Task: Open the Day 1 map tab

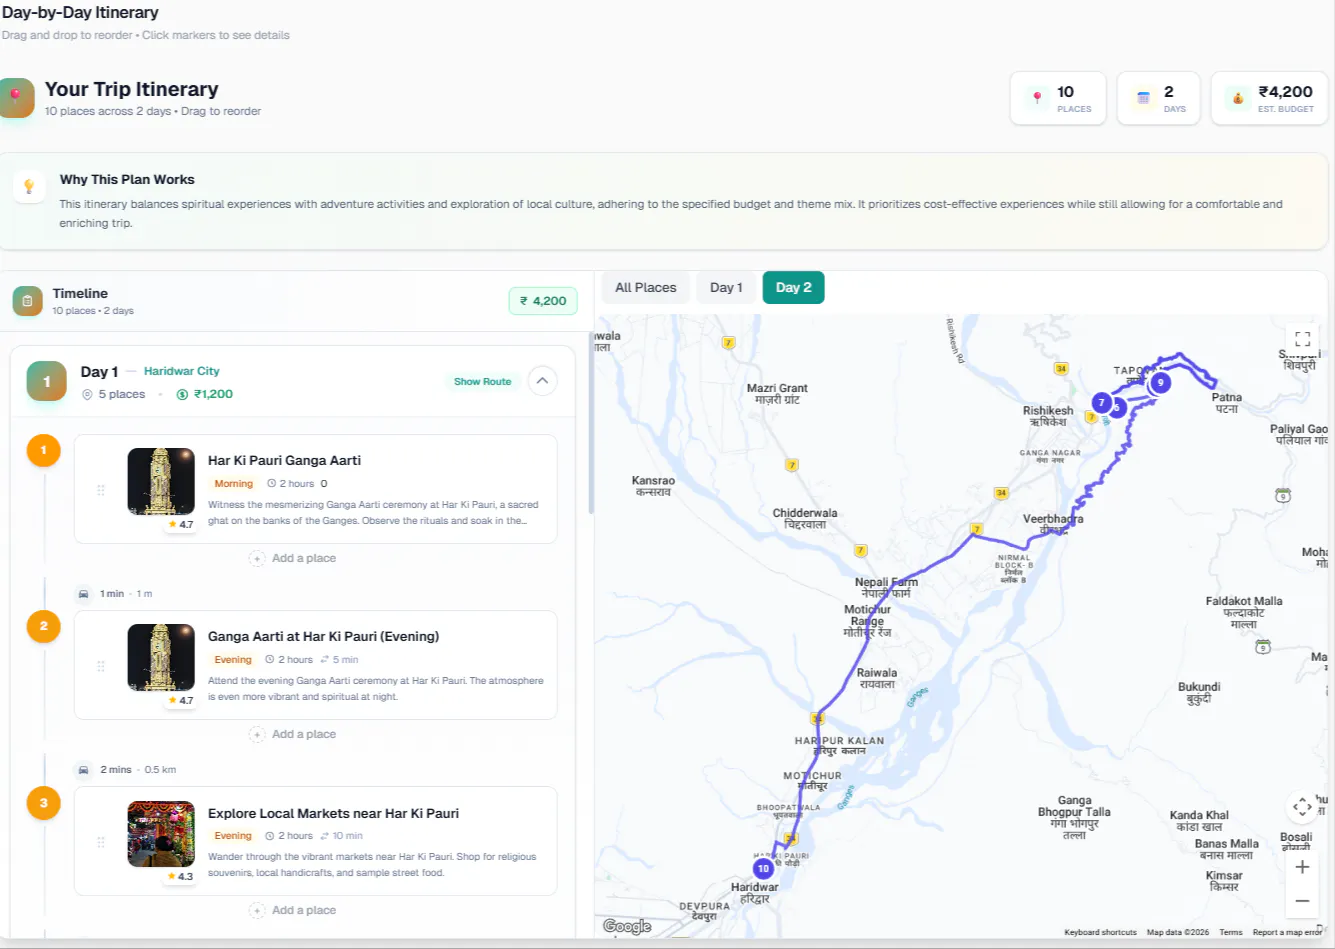Action: (x=726, y=287)
